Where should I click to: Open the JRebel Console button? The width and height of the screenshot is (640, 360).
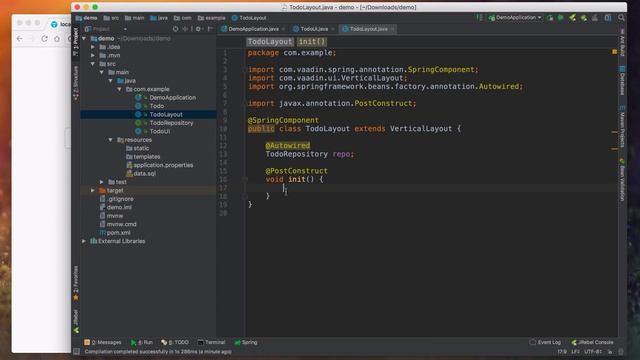pyautogui.click(x=592, y=342)
